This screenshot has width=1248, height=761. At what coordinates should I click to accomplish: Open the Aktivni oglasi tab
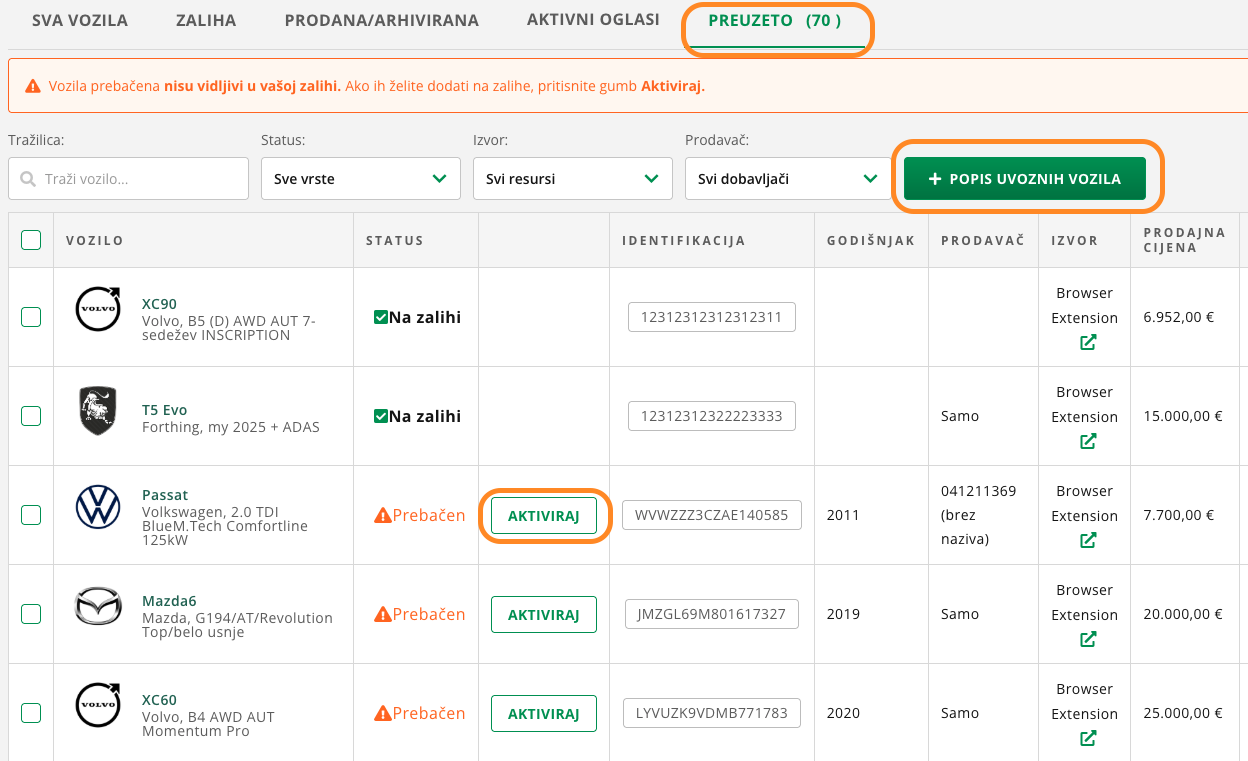click(x=593, y=20)
